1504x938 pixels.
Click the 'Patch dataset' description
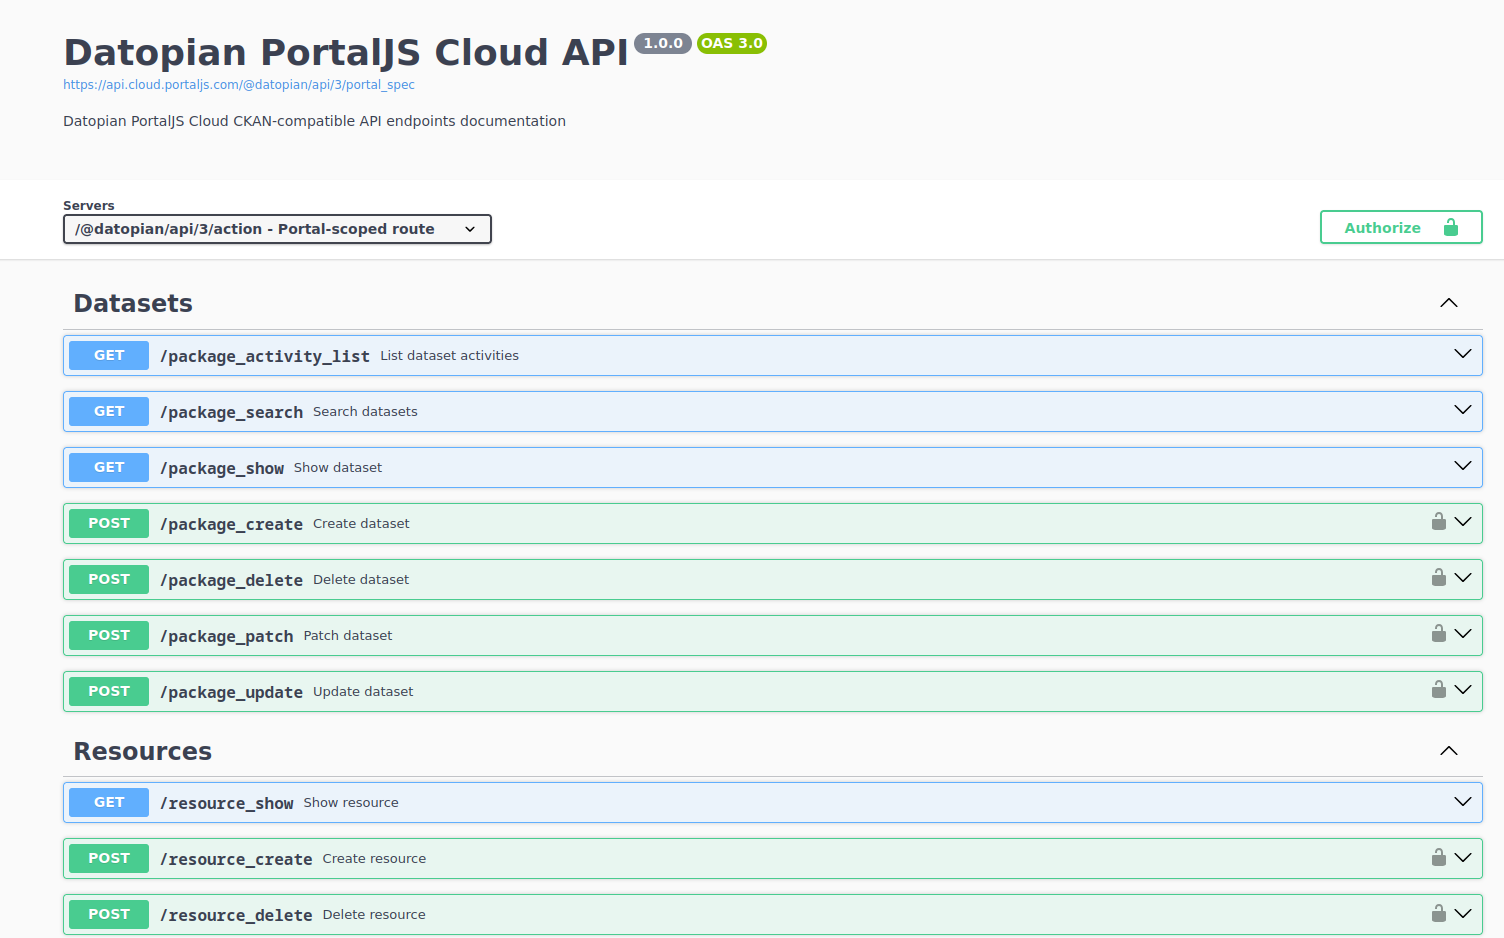(348, 635)
